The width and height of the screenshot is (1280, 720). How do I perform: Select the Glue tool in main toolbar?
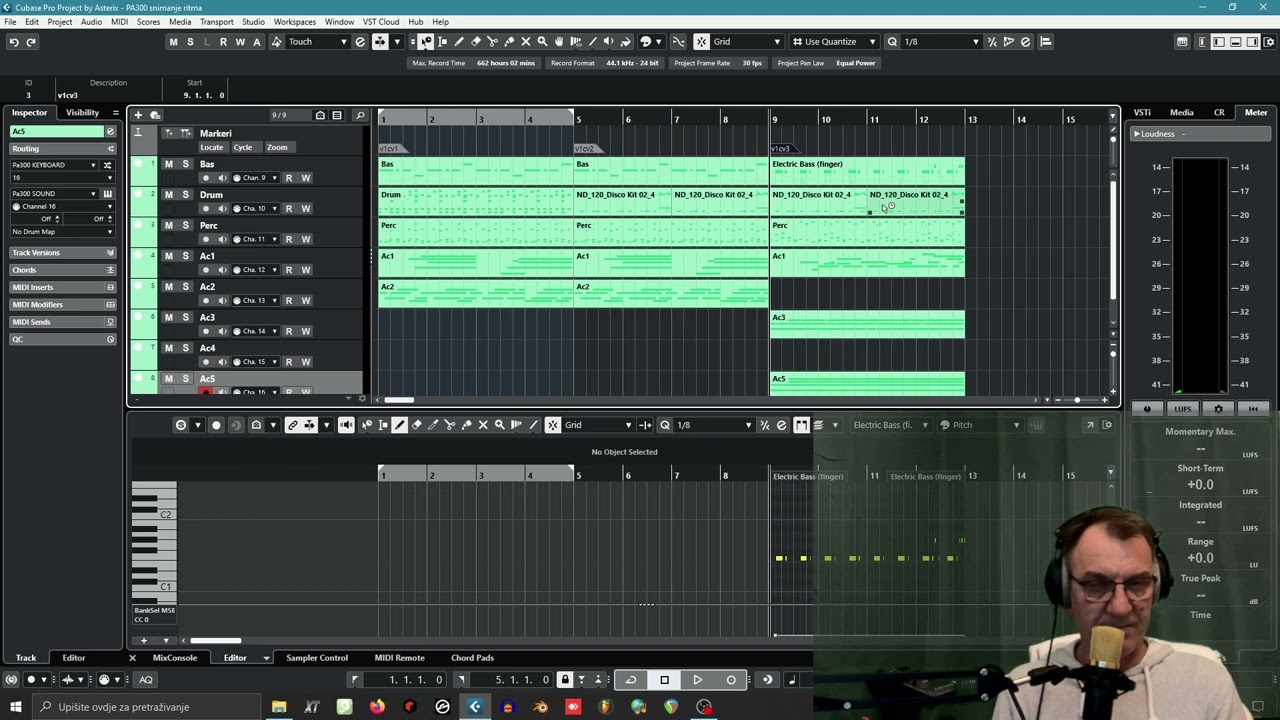pyautogui.click(x=509, y=41)
